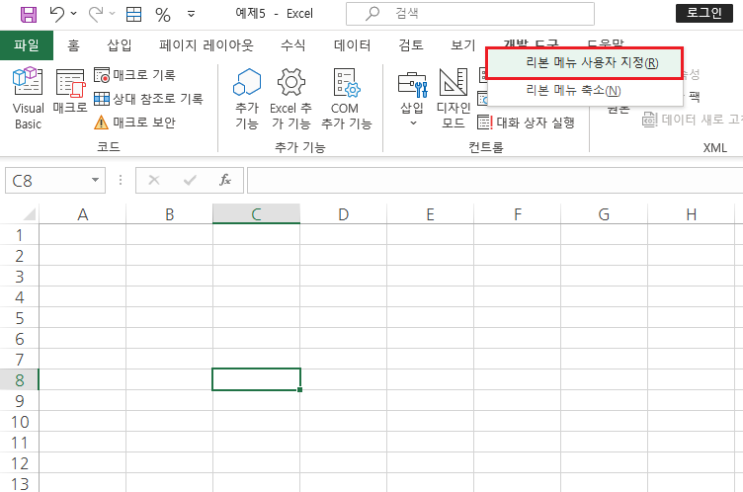Switch to the 수식 tab

pos(293,45)
